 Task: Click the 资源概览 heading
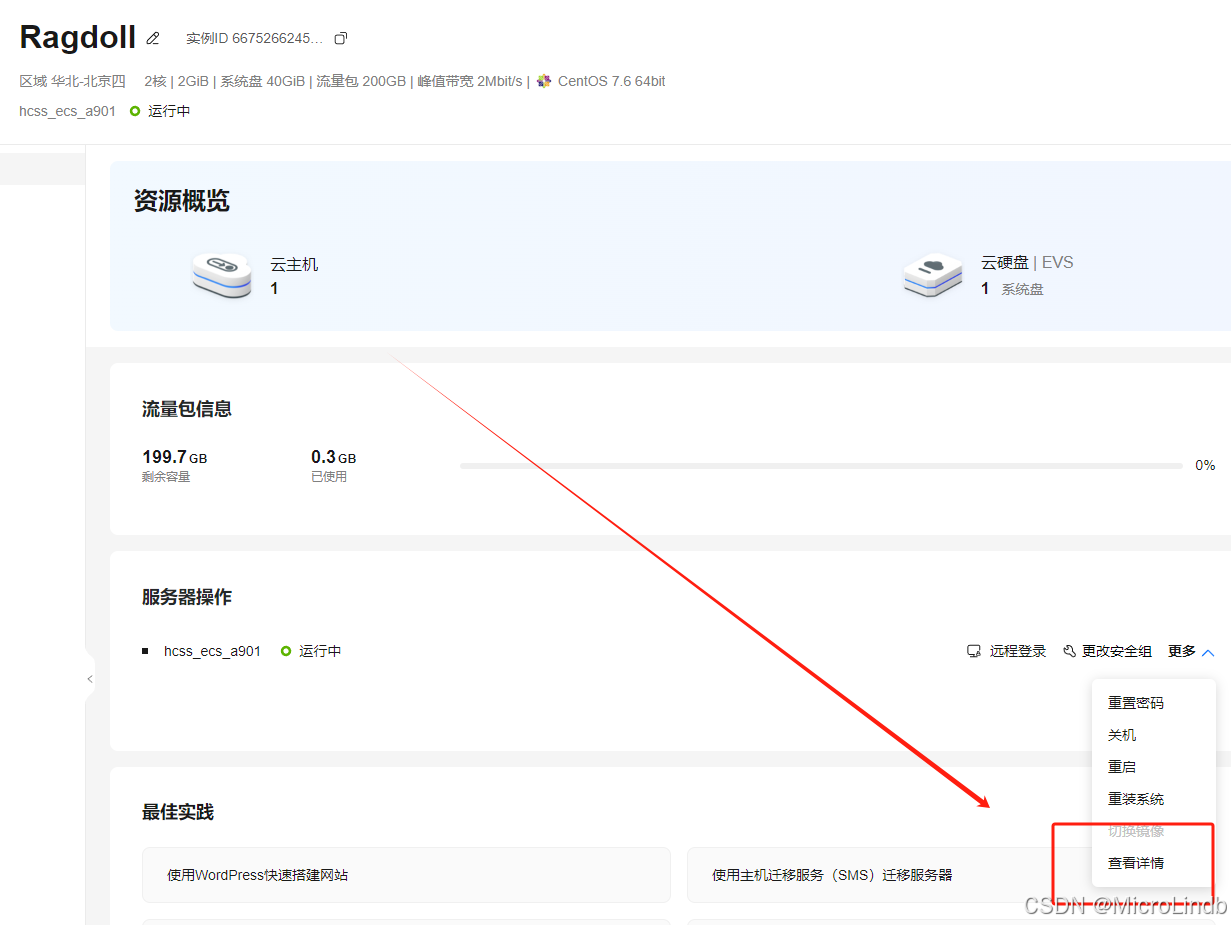click(182, 201)
